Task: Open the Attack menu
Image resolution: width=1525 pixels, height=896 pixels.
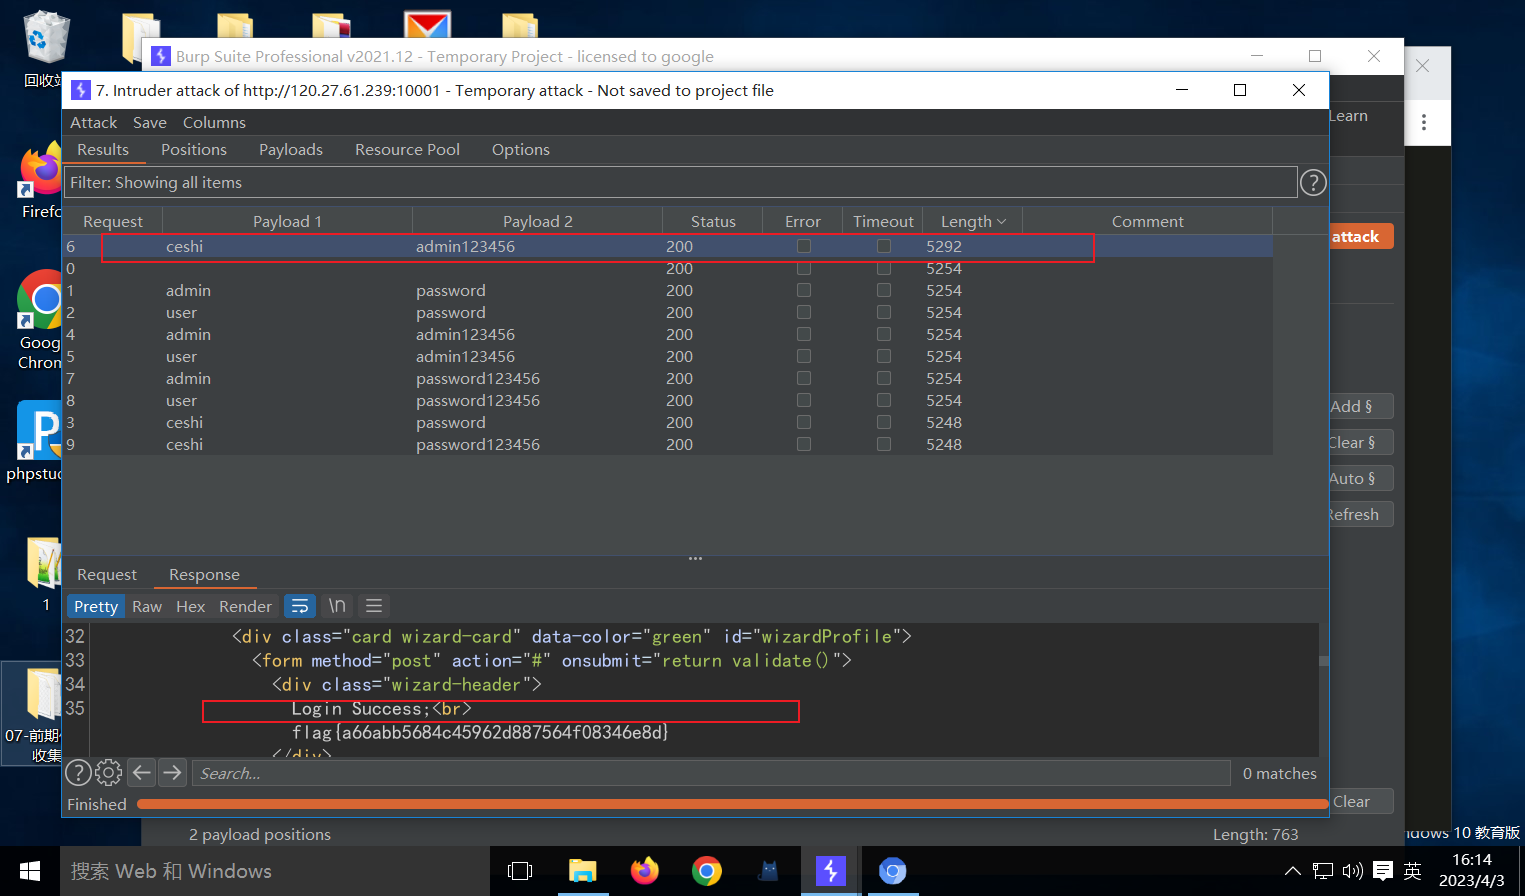Action: 94,122
